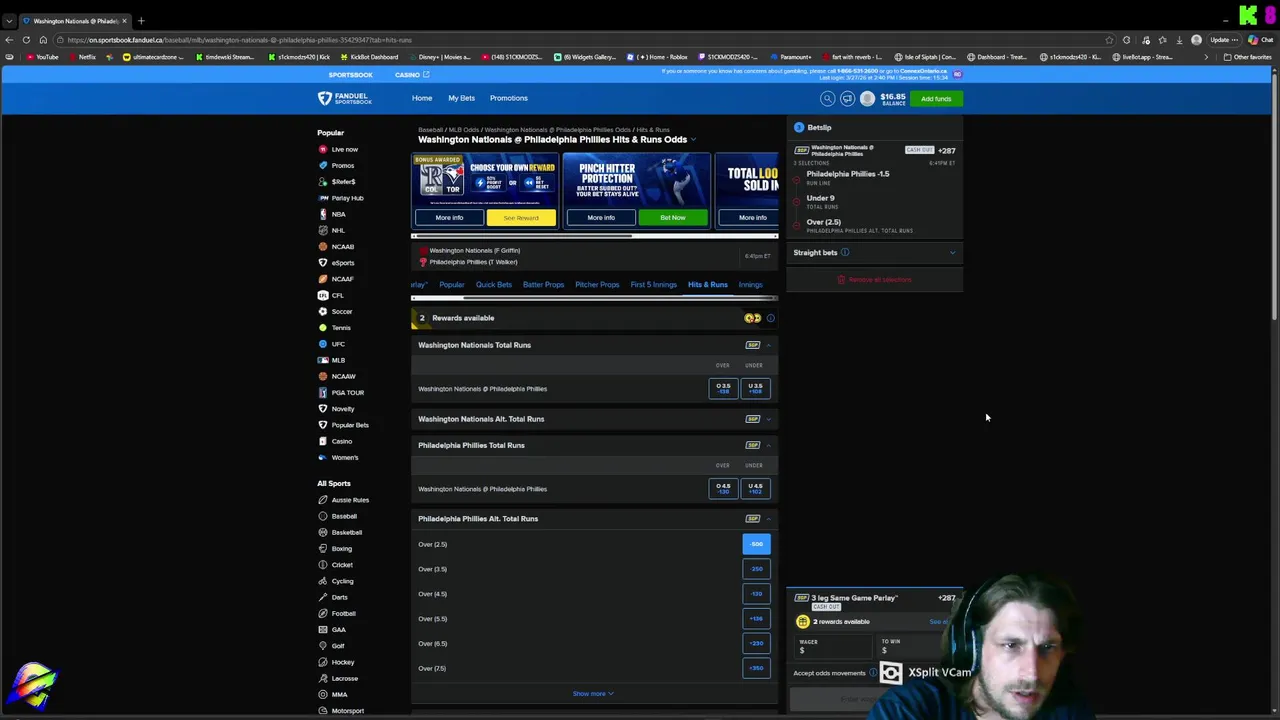Open rewards available info icon
Viewport: 1280px width, 720px height.
(x=770, y=318)
